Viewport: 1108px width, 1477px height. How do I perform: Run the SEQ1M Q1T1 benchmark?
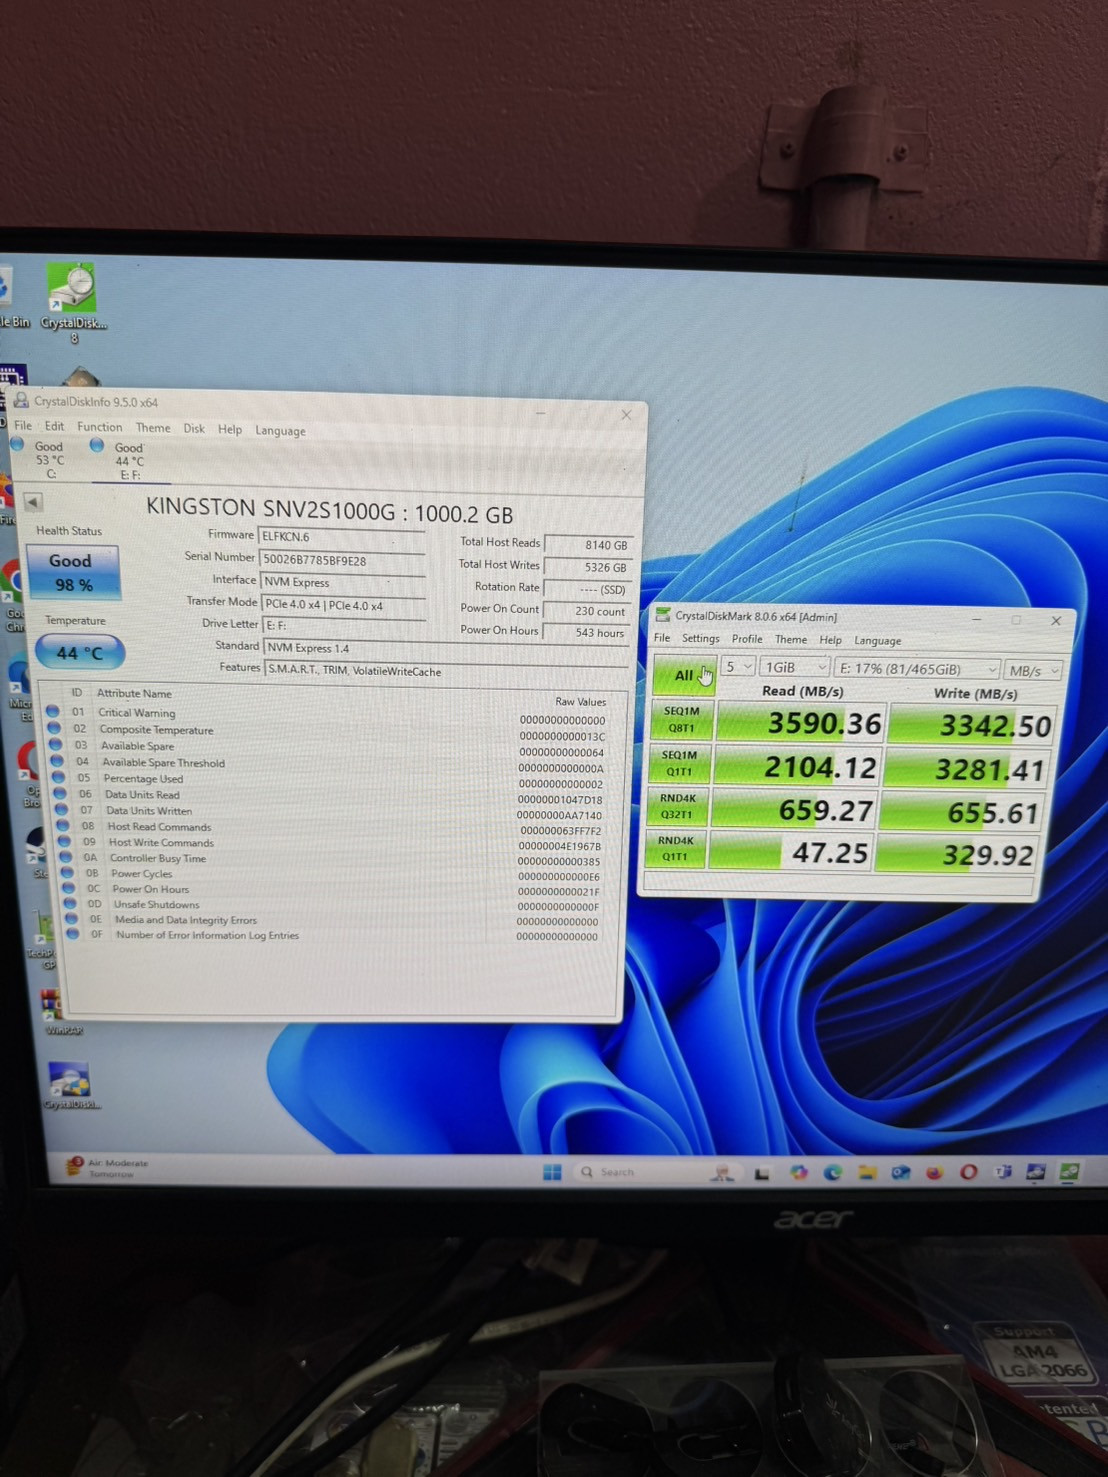click(679, 763)
